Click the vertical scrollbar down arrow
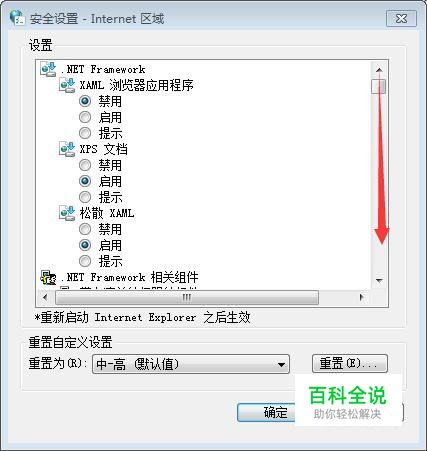427x451 pixels. pyautogui.click(x=379, y=280)
